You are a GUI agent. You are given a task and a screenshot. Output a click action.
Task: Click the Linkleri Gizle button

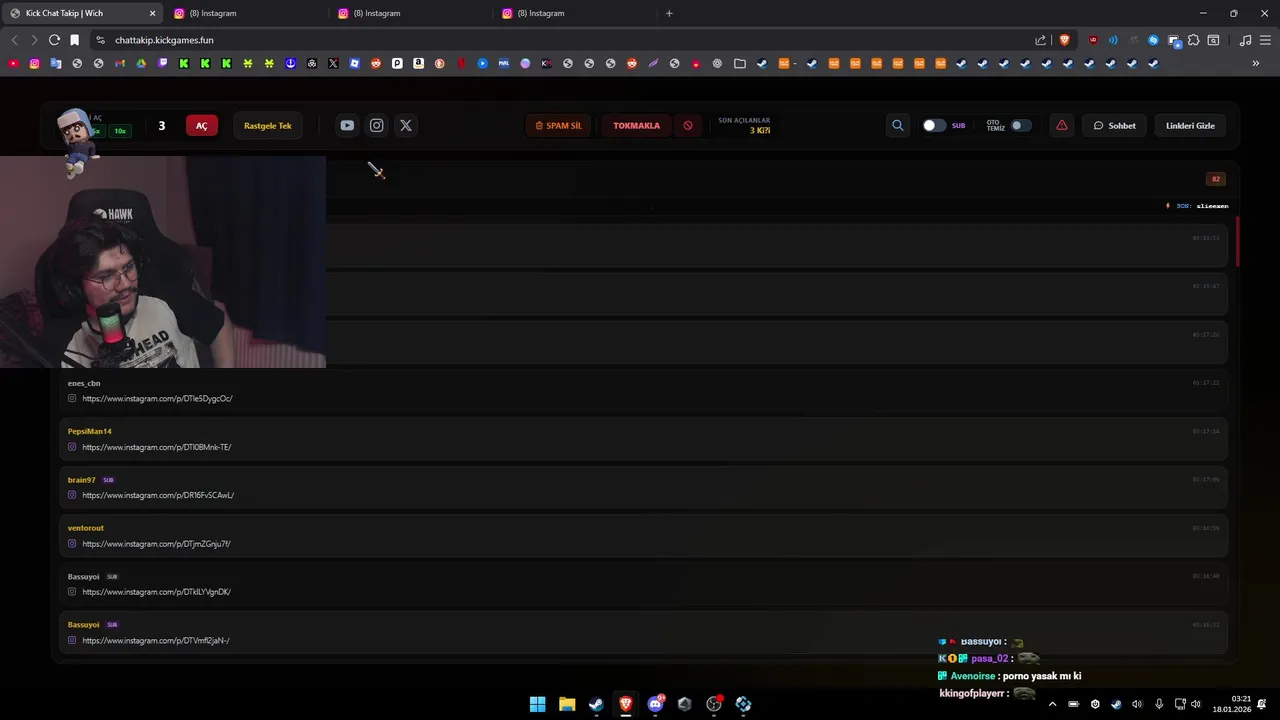click(x=1190, y=125)
